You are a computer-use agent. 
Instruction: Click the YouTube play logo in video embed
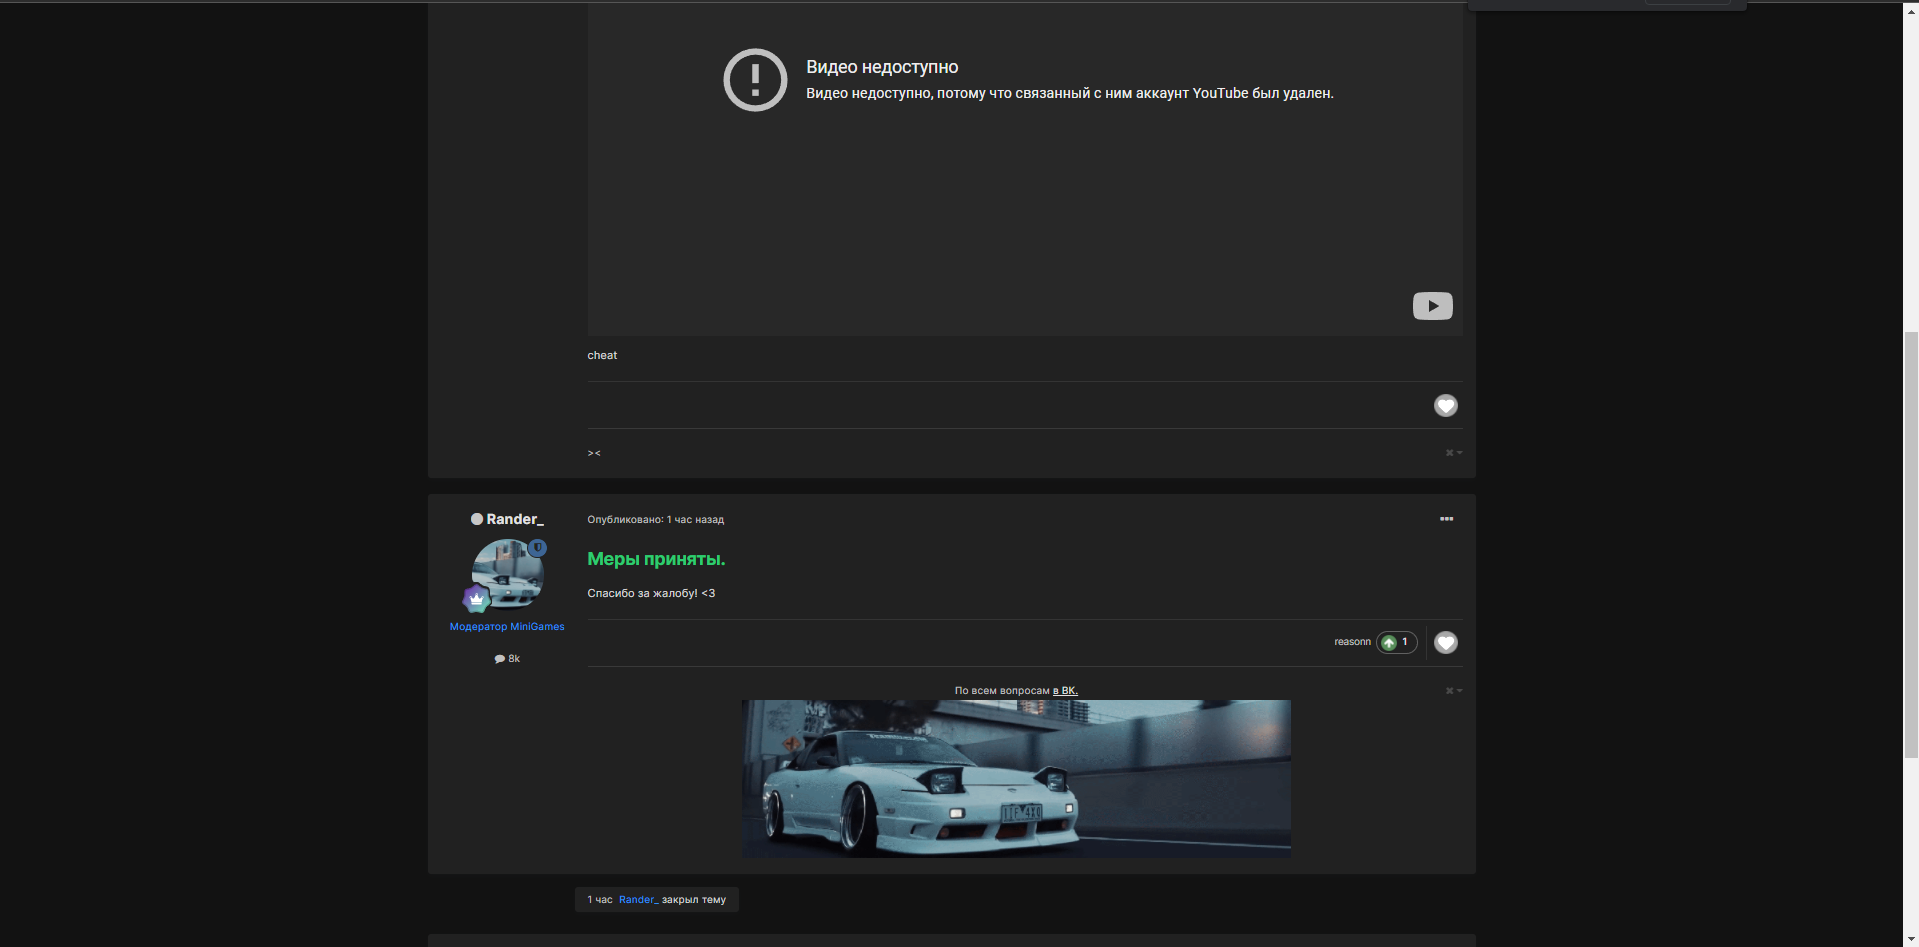coord(1432,306)
